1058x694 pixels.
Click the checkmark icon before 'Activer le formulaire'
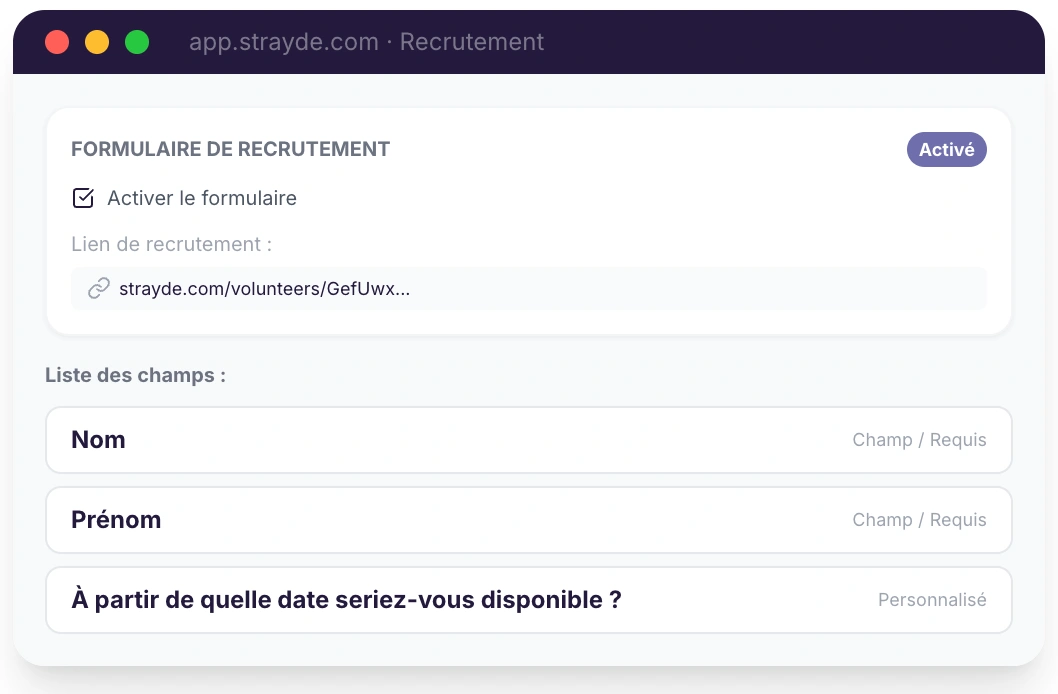82,197
